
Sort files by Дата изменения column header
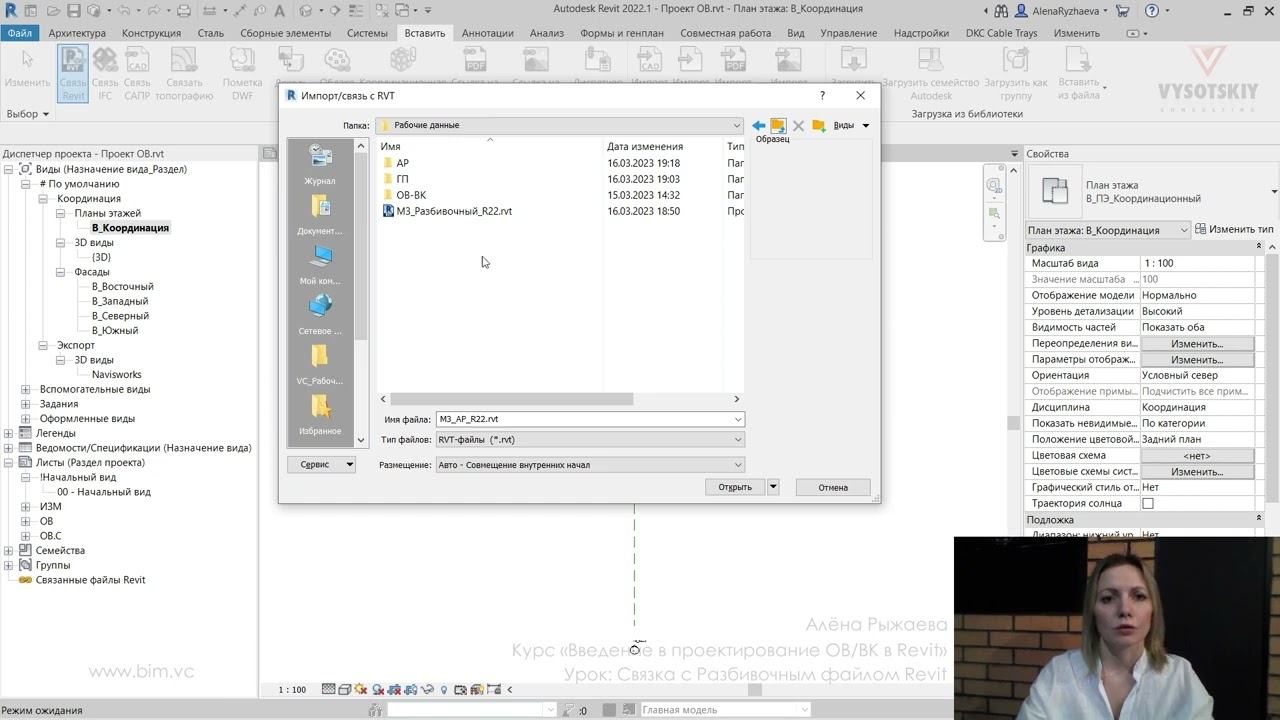click(x=645, y=147)
